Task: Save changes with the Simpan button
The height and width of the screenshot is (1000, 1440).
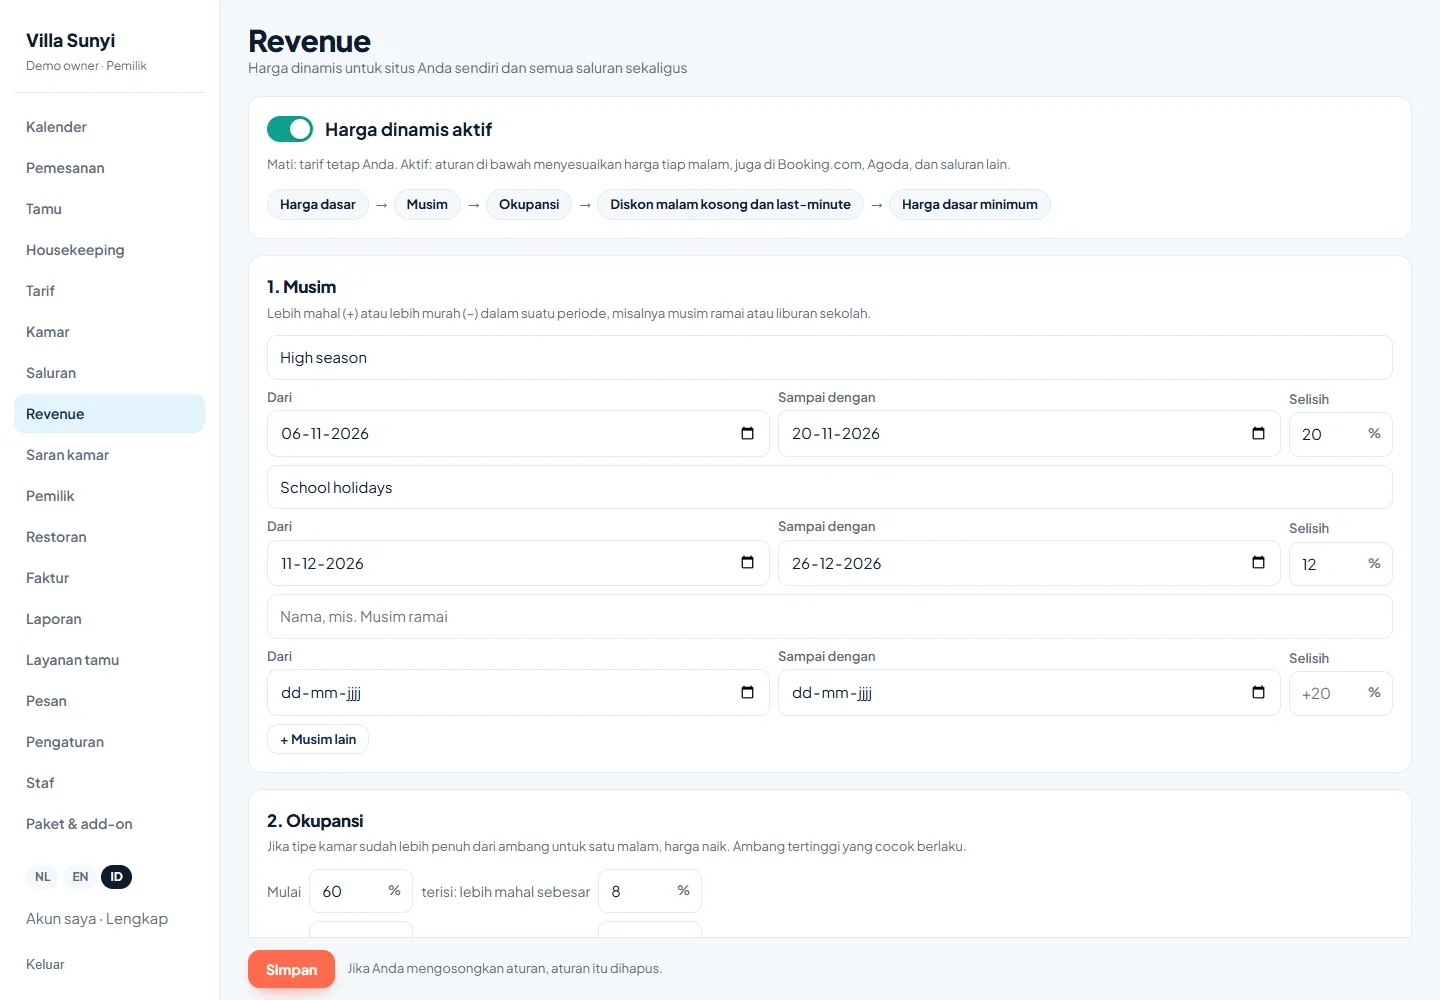Action: click(x=291, y=969)
